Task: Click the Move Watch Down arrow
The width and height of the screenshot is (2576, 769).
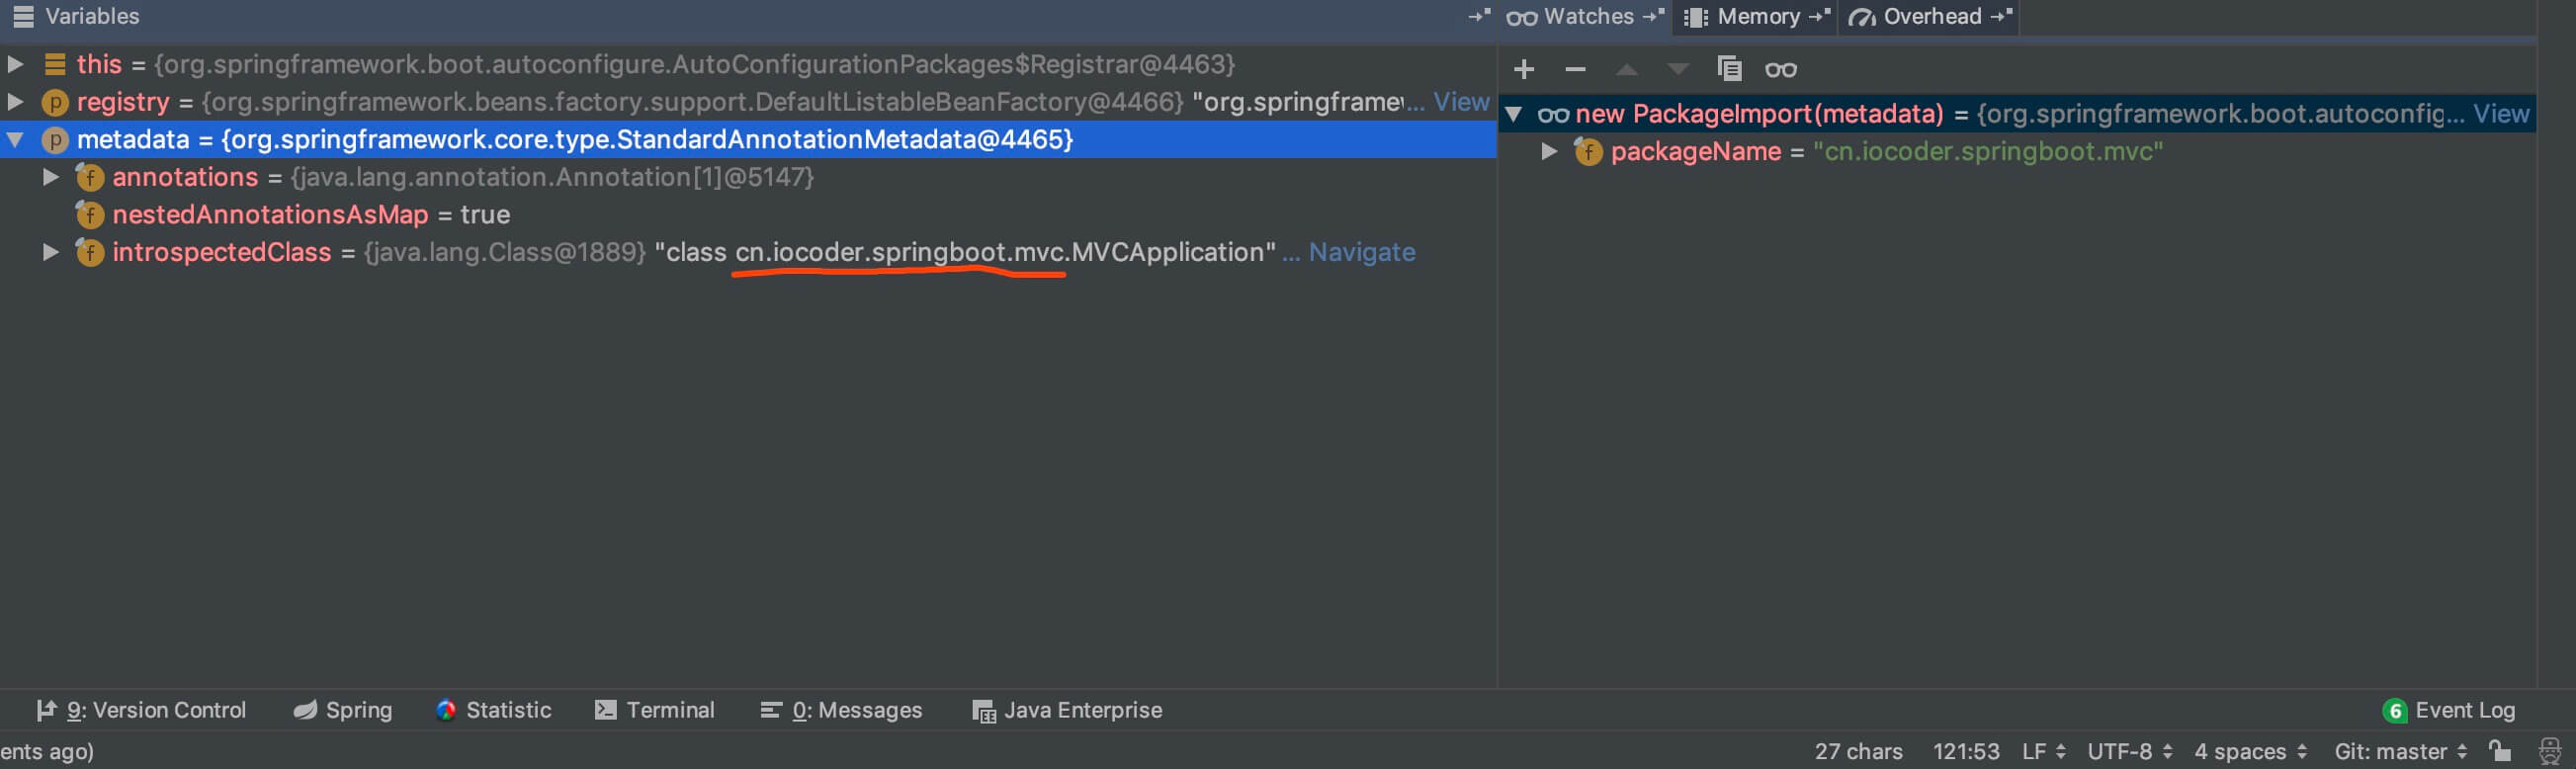Action: click(x=1678, y=69)
